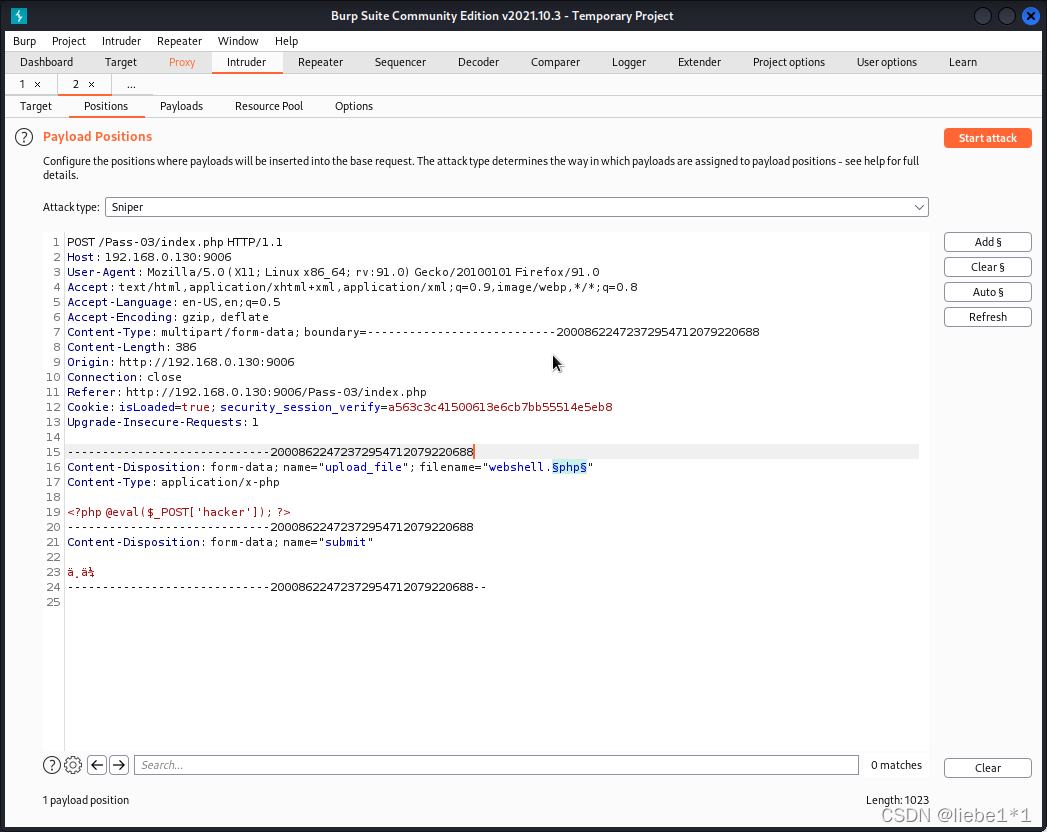Open the Help menu
This screenshot has height=832, width=1047.
[286, 41]
